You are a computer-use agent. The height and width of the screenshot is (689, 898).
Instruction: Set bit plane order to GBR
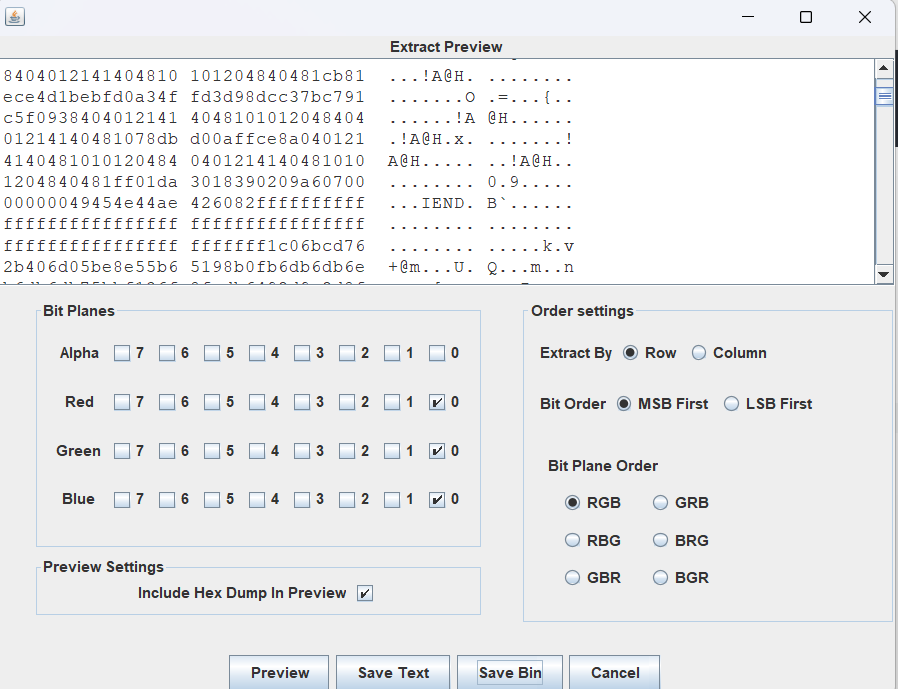coord(572,577)
